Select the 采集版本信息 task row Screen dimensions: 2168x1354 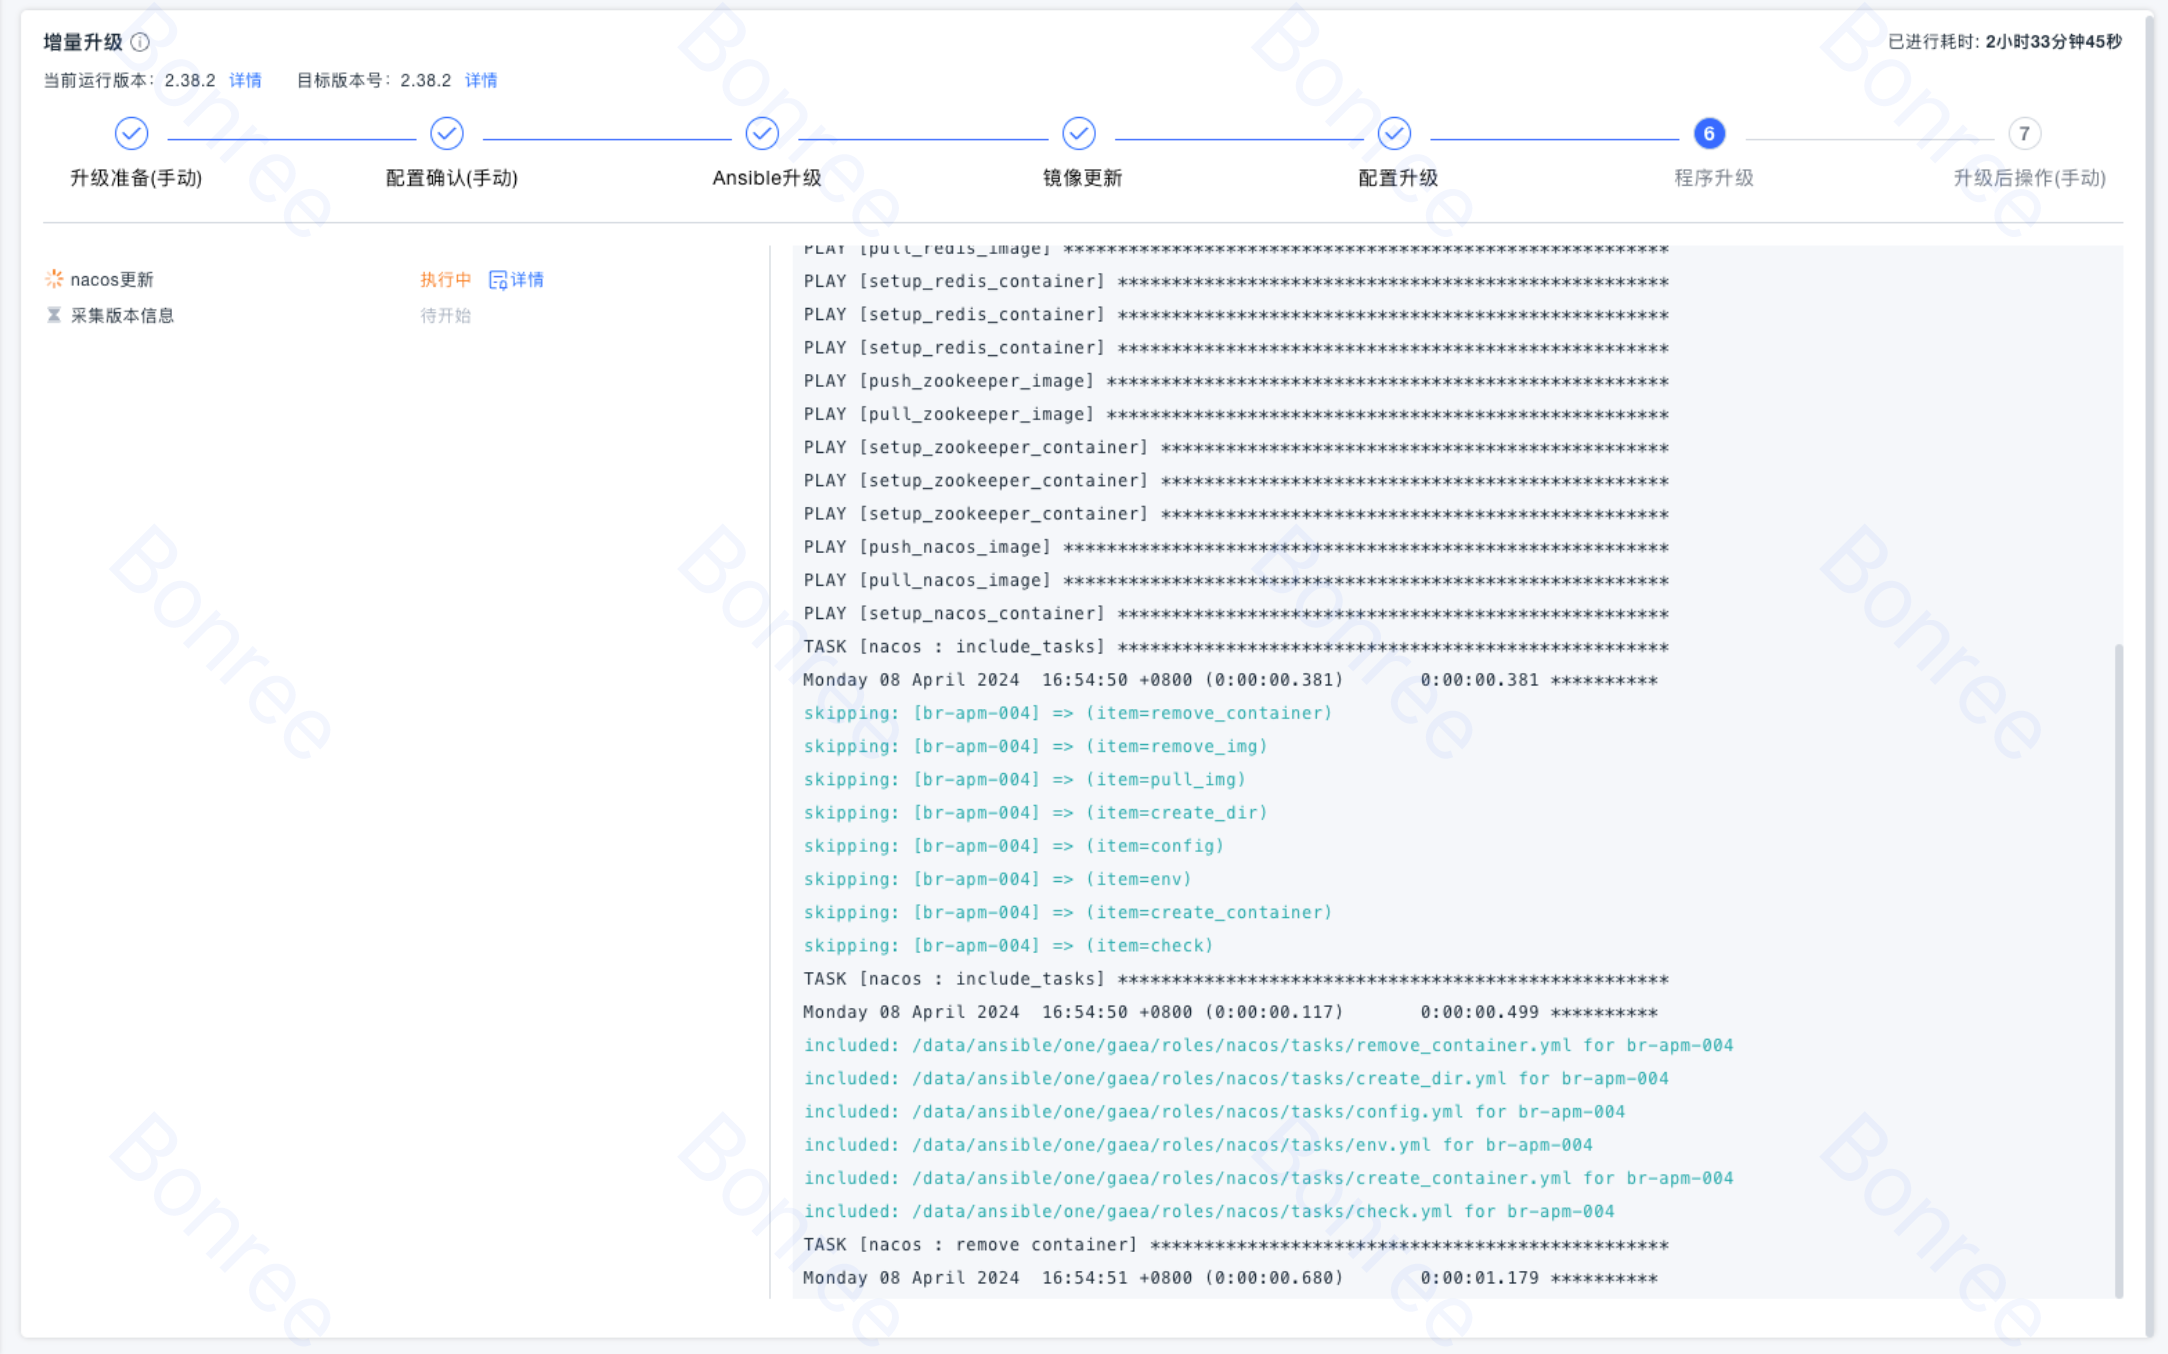click(x=122, y=315)
